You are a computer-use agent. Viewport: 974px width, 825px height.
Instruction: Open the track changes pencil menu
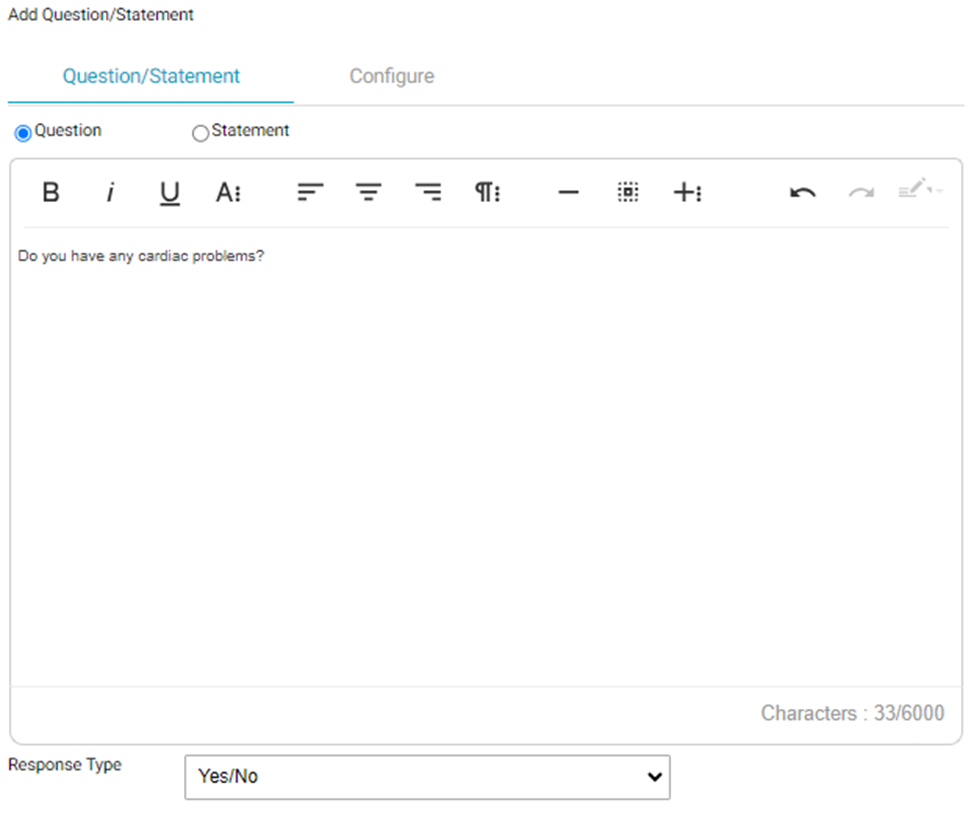918,190
